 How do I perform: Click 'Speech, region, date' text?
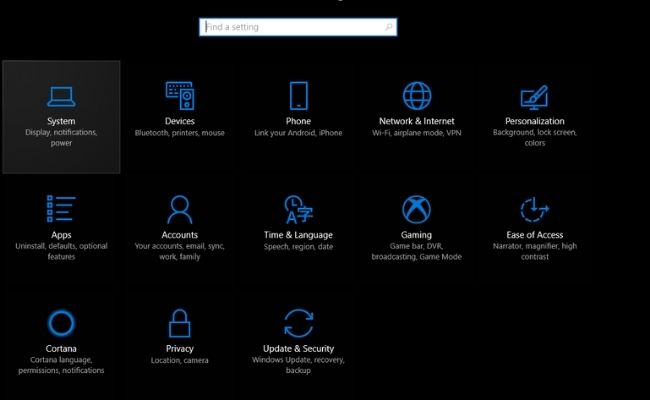click(298, 247)
